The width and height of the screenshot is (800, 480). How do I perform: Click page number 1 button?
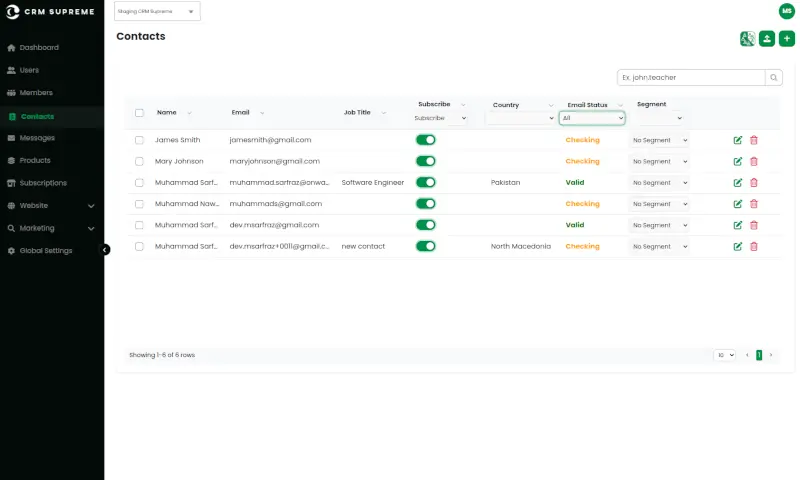[x=759, y=355]
